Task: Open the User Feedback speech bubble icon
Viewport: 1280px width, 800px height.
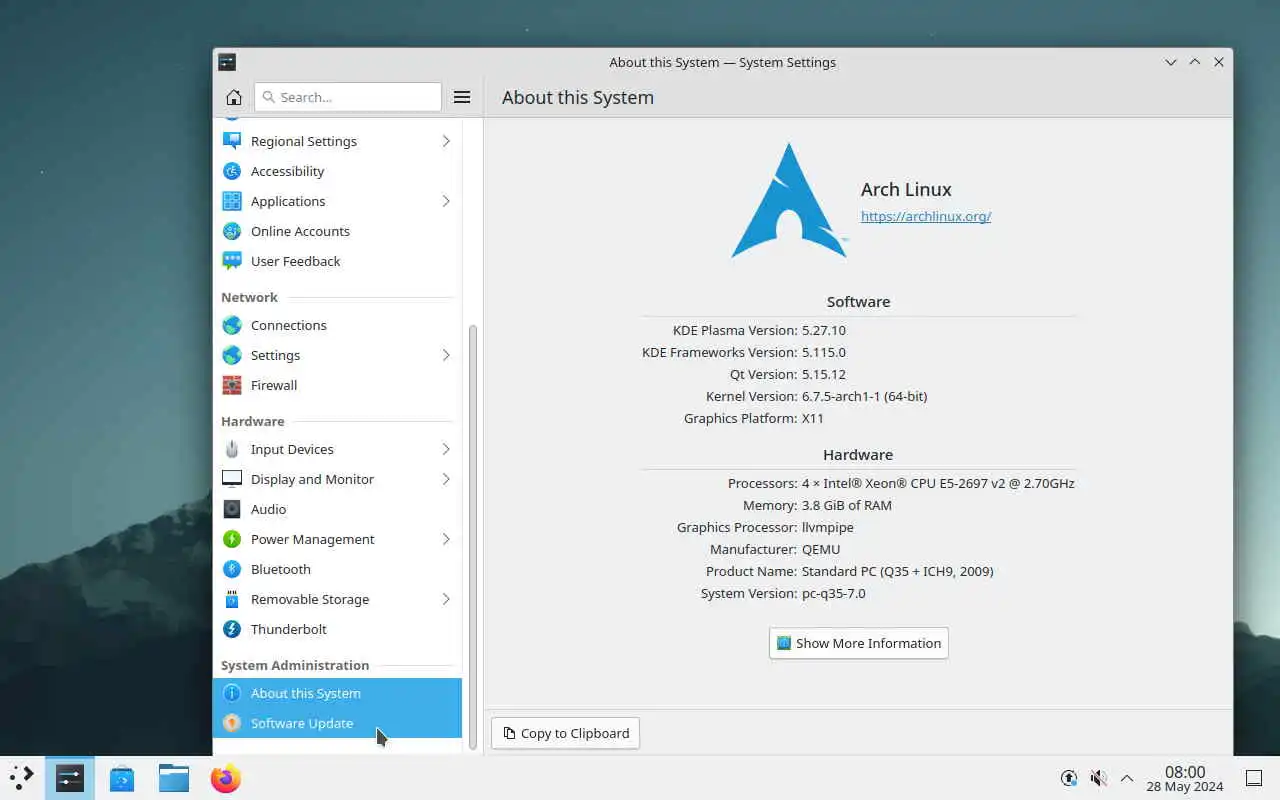Action: (232, 261)
